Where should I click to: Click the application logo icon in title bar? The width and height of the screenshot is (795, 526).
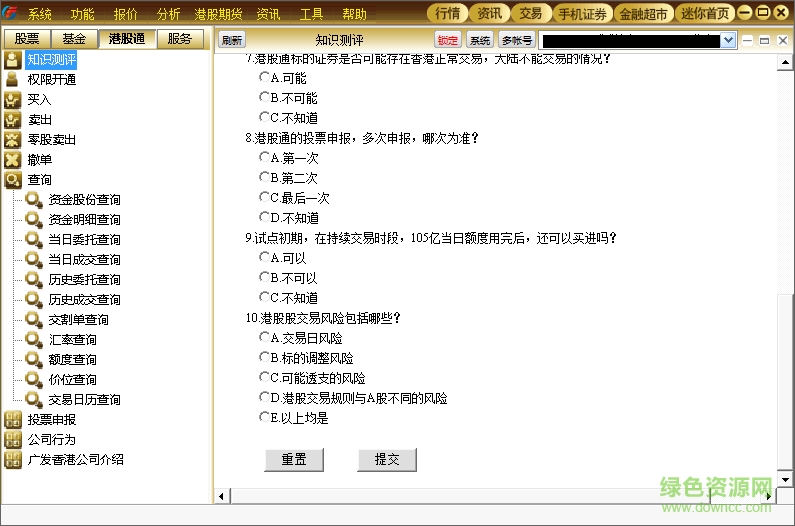(x=10, y=13)
